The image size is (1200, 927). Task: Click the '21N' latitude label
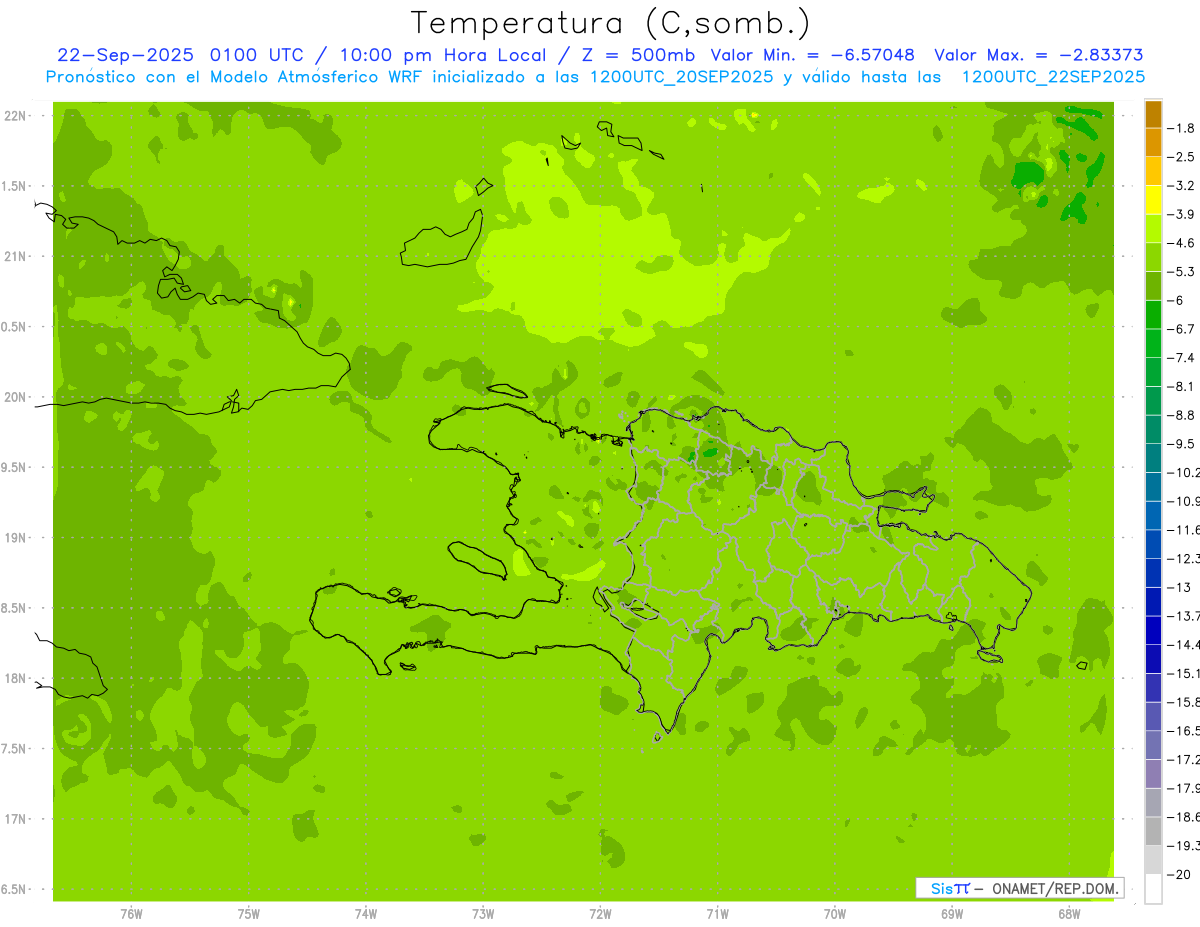16,257
